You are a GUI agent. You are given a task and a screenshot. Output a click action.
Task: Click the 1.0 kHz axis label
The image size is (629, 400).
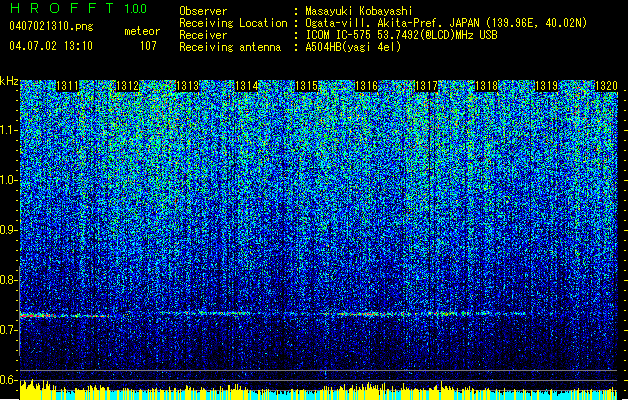click(9, 180)
